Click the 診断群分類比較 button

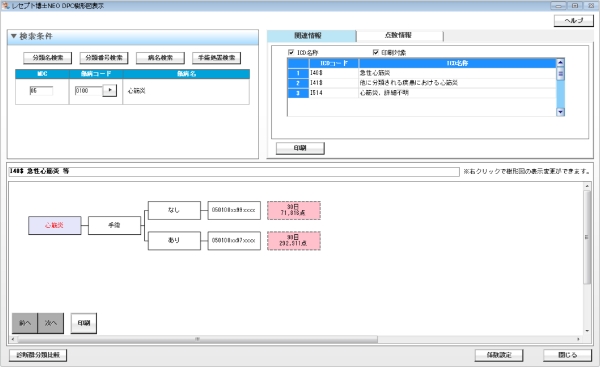tap(38, 355)
